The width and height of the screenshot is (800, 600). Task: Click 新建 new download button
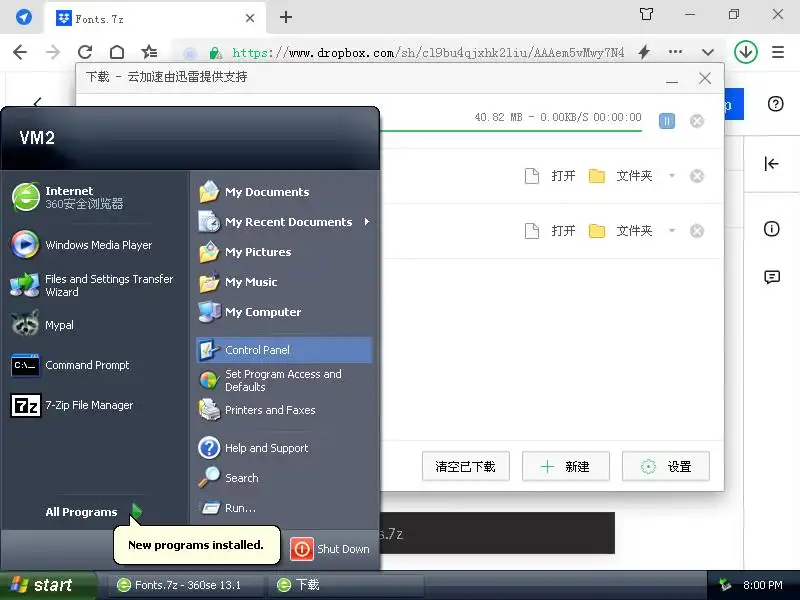565,466
